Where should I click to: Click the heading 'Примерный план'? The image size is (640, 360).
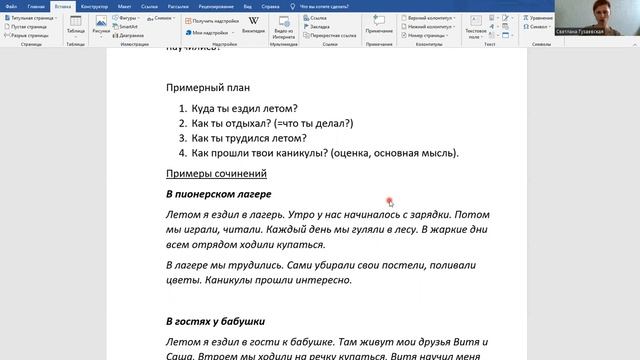coord(208,87)
